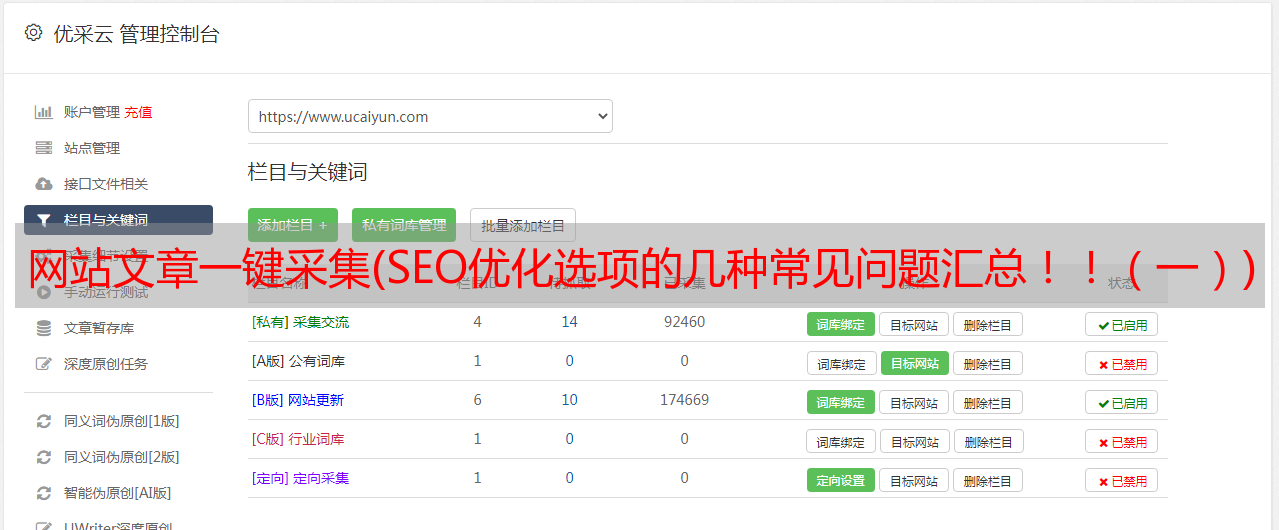Click the [C版] 行业词库 column name

(x=298, y=439)
